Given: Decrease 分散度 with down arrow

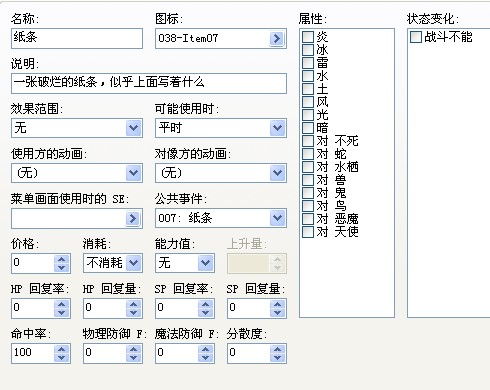Looking at the screenshot, I should click(278, 357).
